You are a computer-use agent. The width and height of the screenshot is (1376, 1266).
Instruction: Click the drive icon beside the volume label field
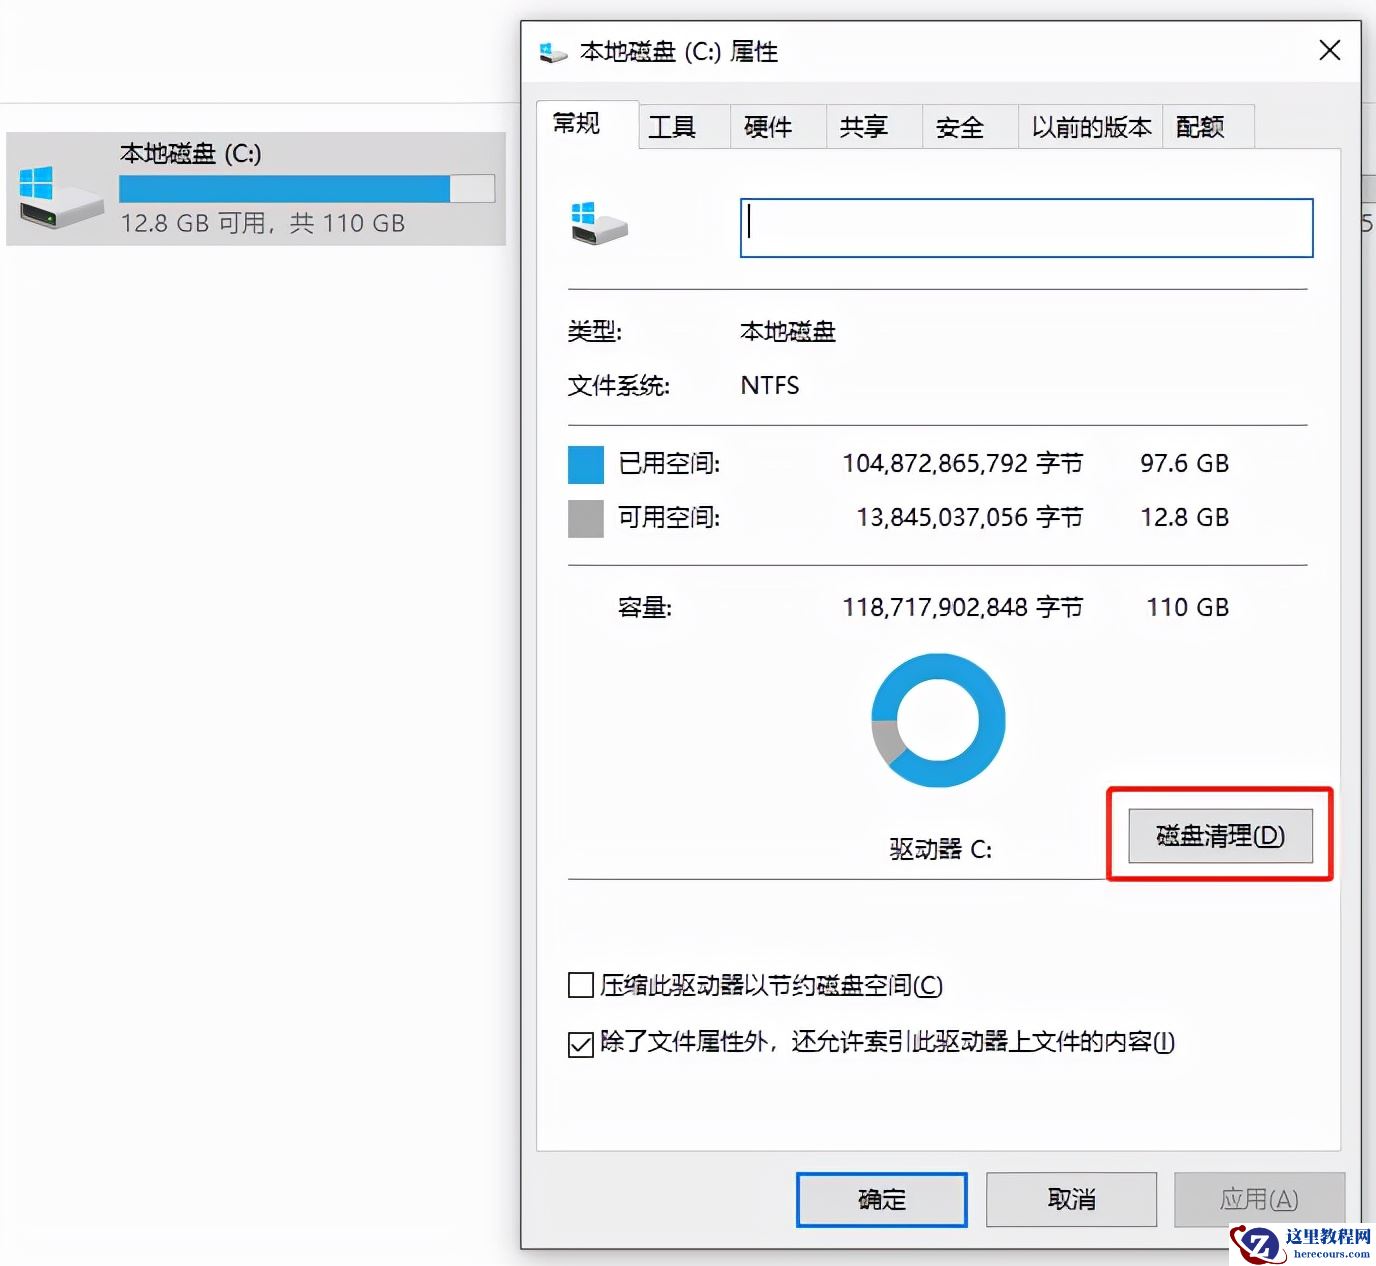point(600,226)
